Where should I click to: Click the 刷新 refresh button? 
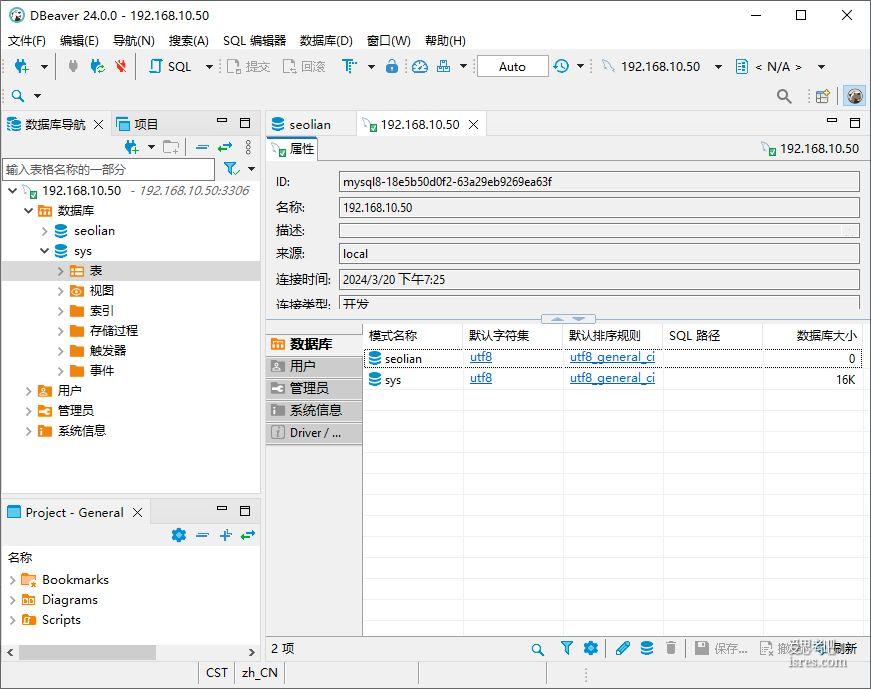point(838,648)
